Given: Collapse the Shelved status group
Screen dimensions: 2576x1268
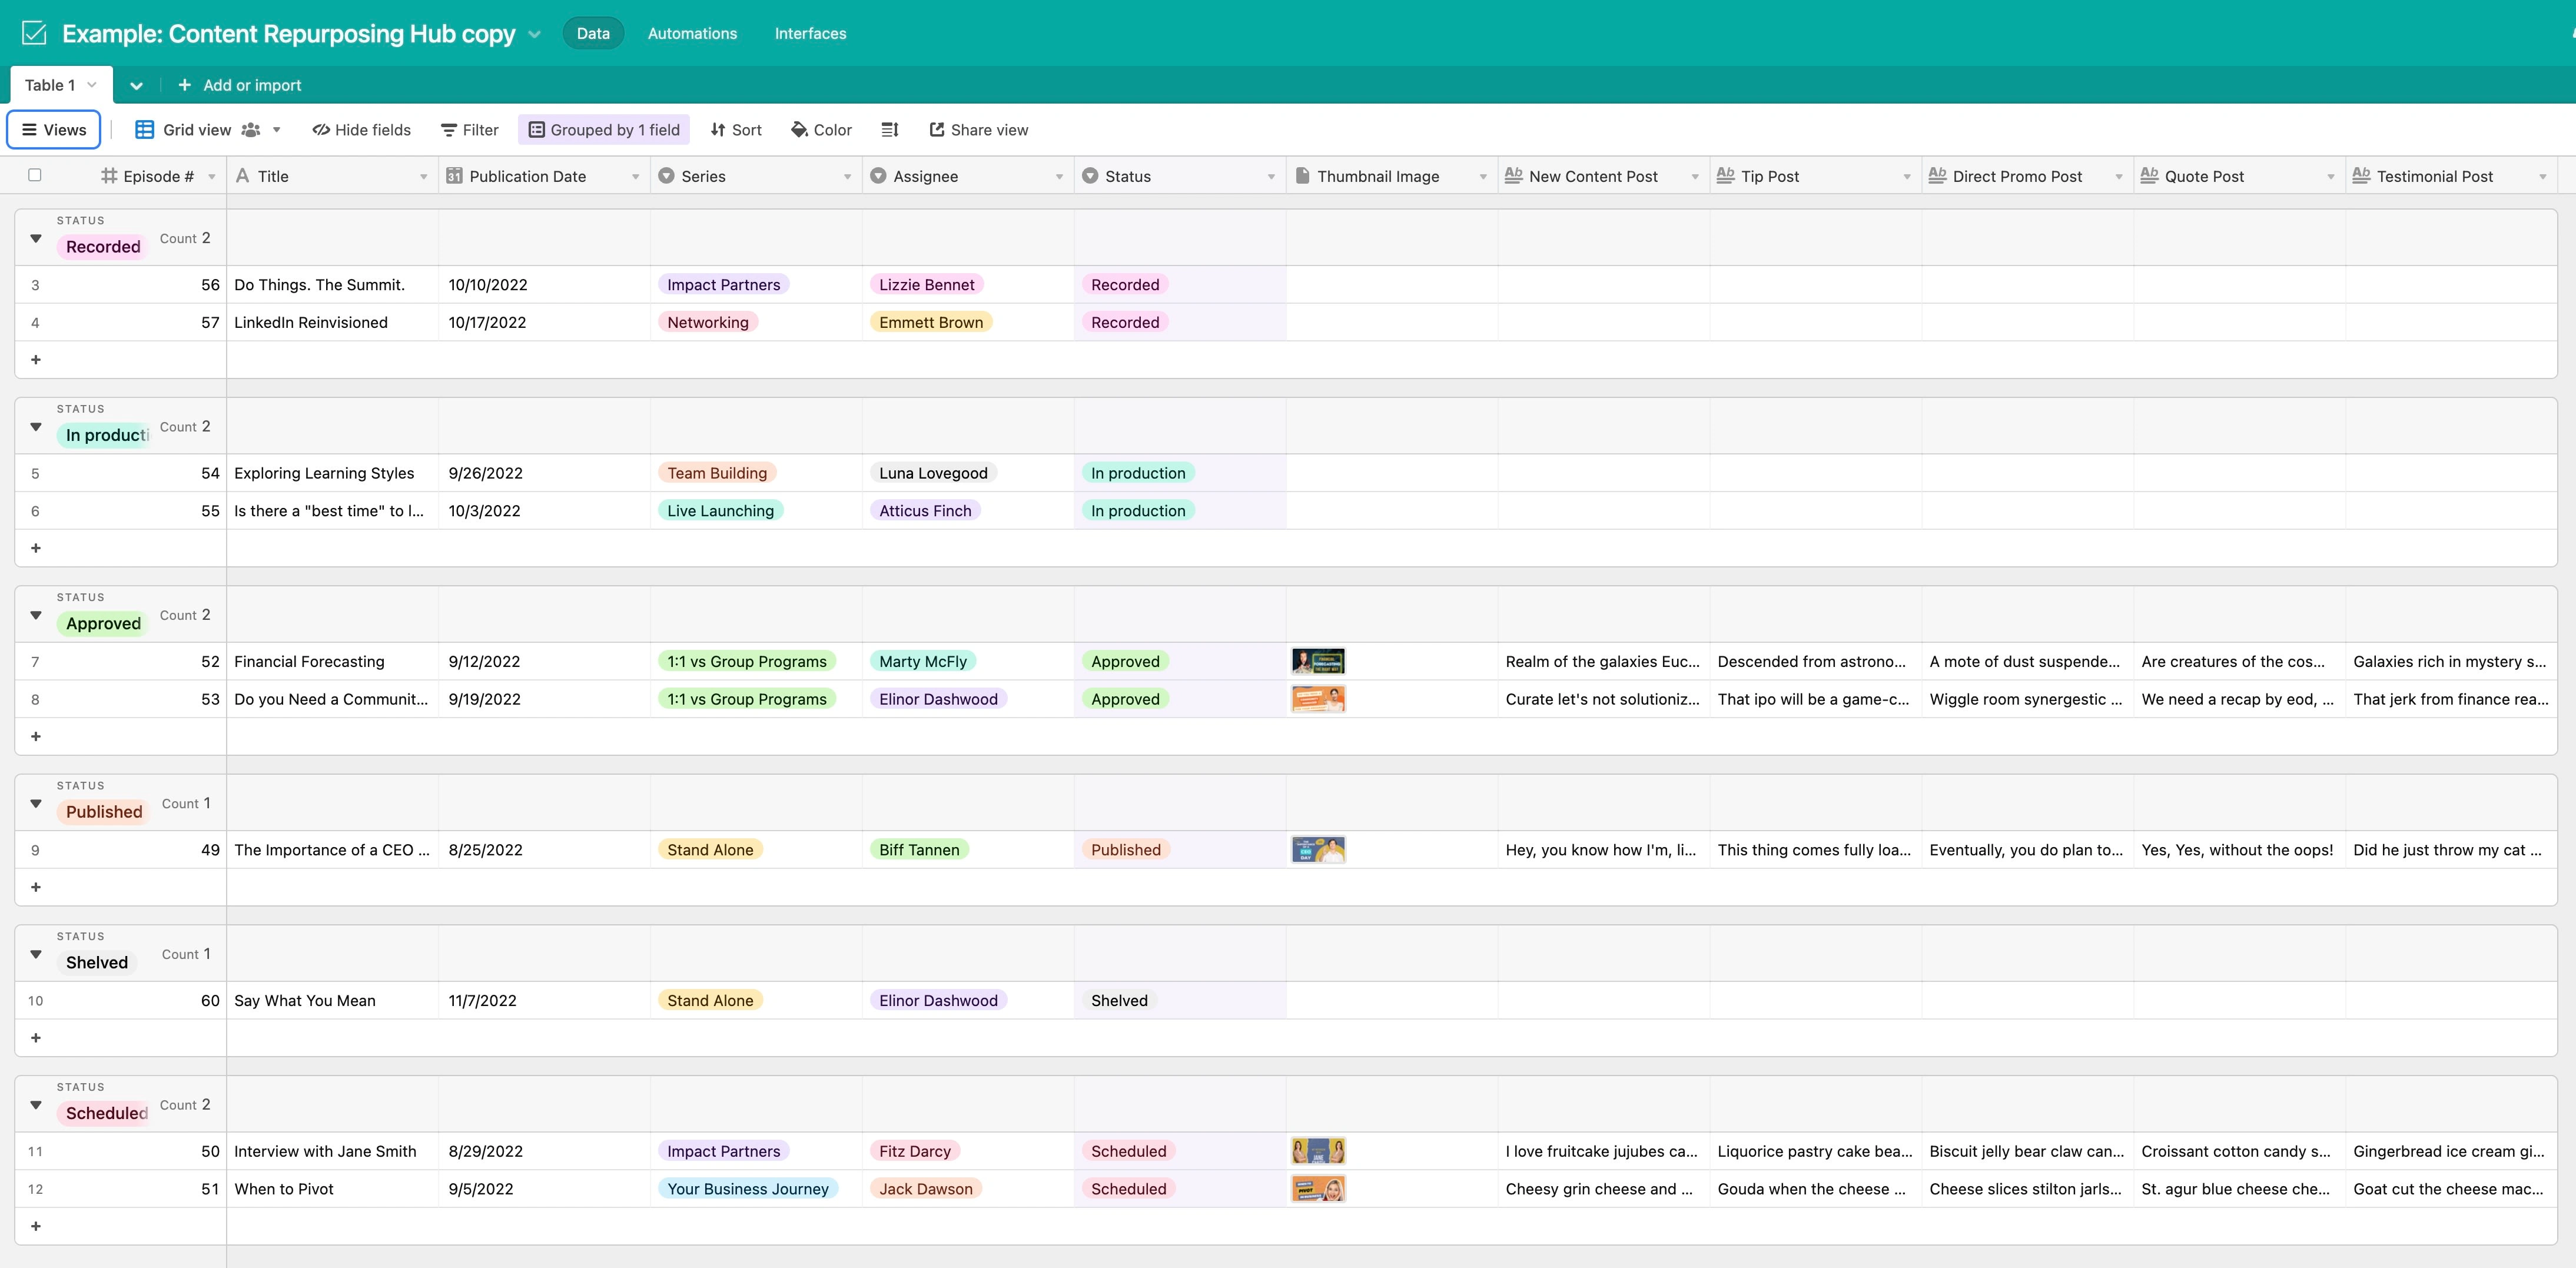Looking at the screenshot, I should pyautogui.click(x=36, y=954).
